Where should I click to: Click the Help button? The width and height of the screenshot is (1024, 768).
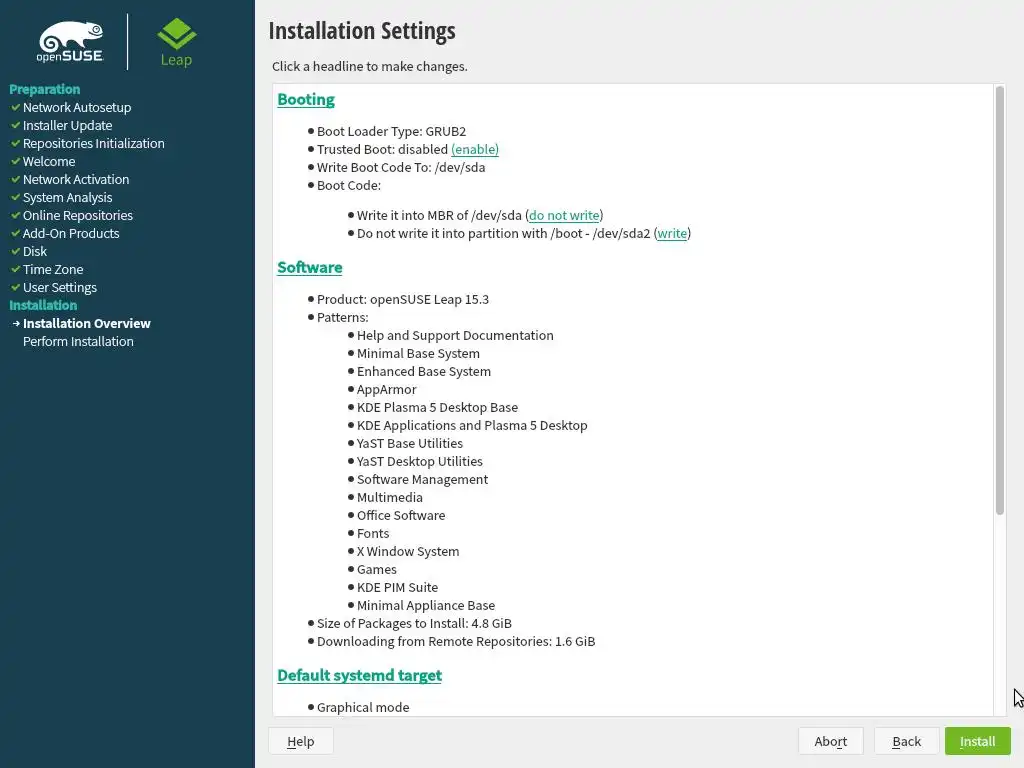(301, 741)
